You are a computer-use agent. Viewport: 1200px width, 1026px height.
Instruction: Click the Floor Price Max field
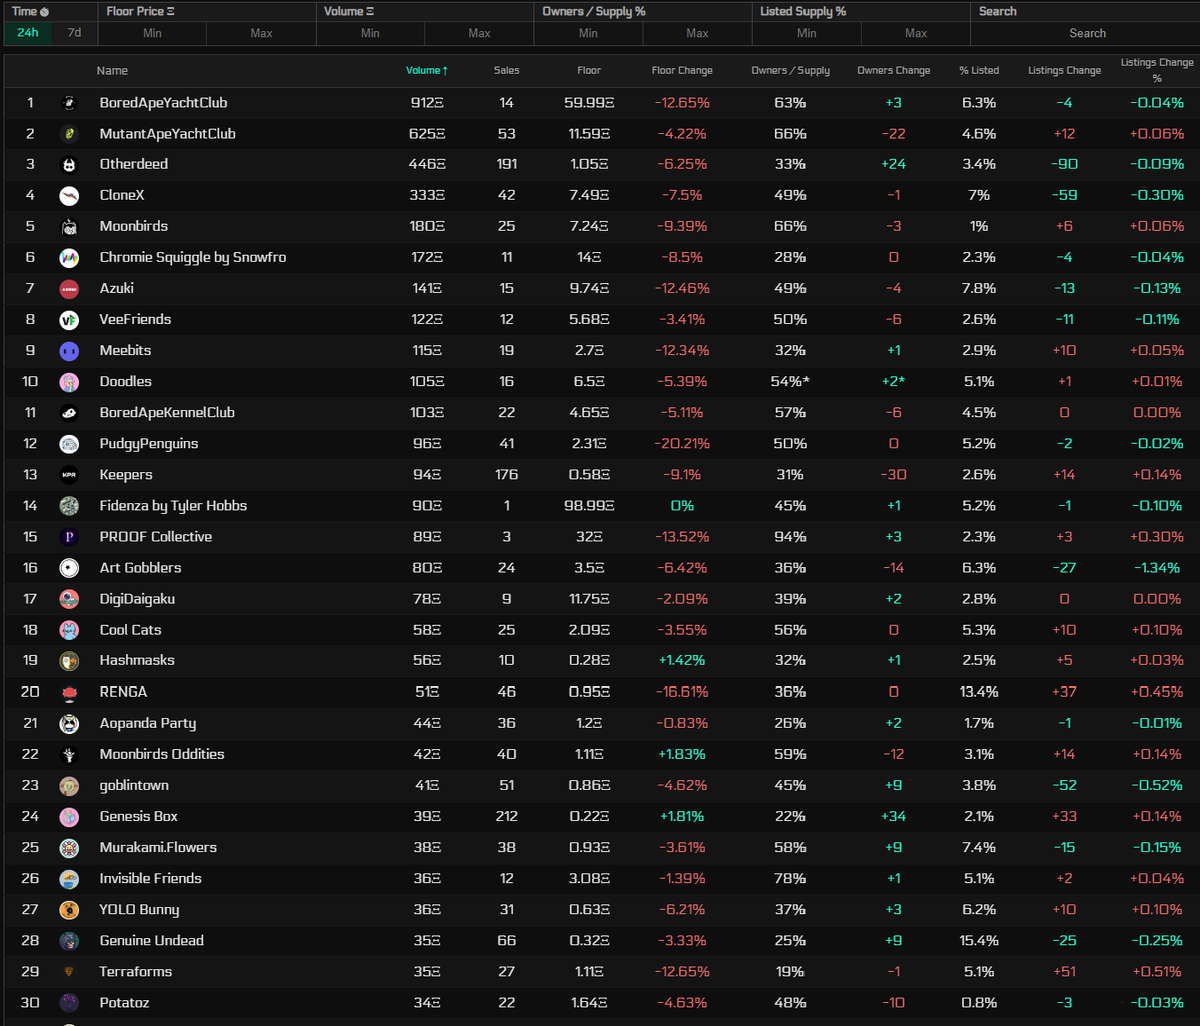coord(261,33)
